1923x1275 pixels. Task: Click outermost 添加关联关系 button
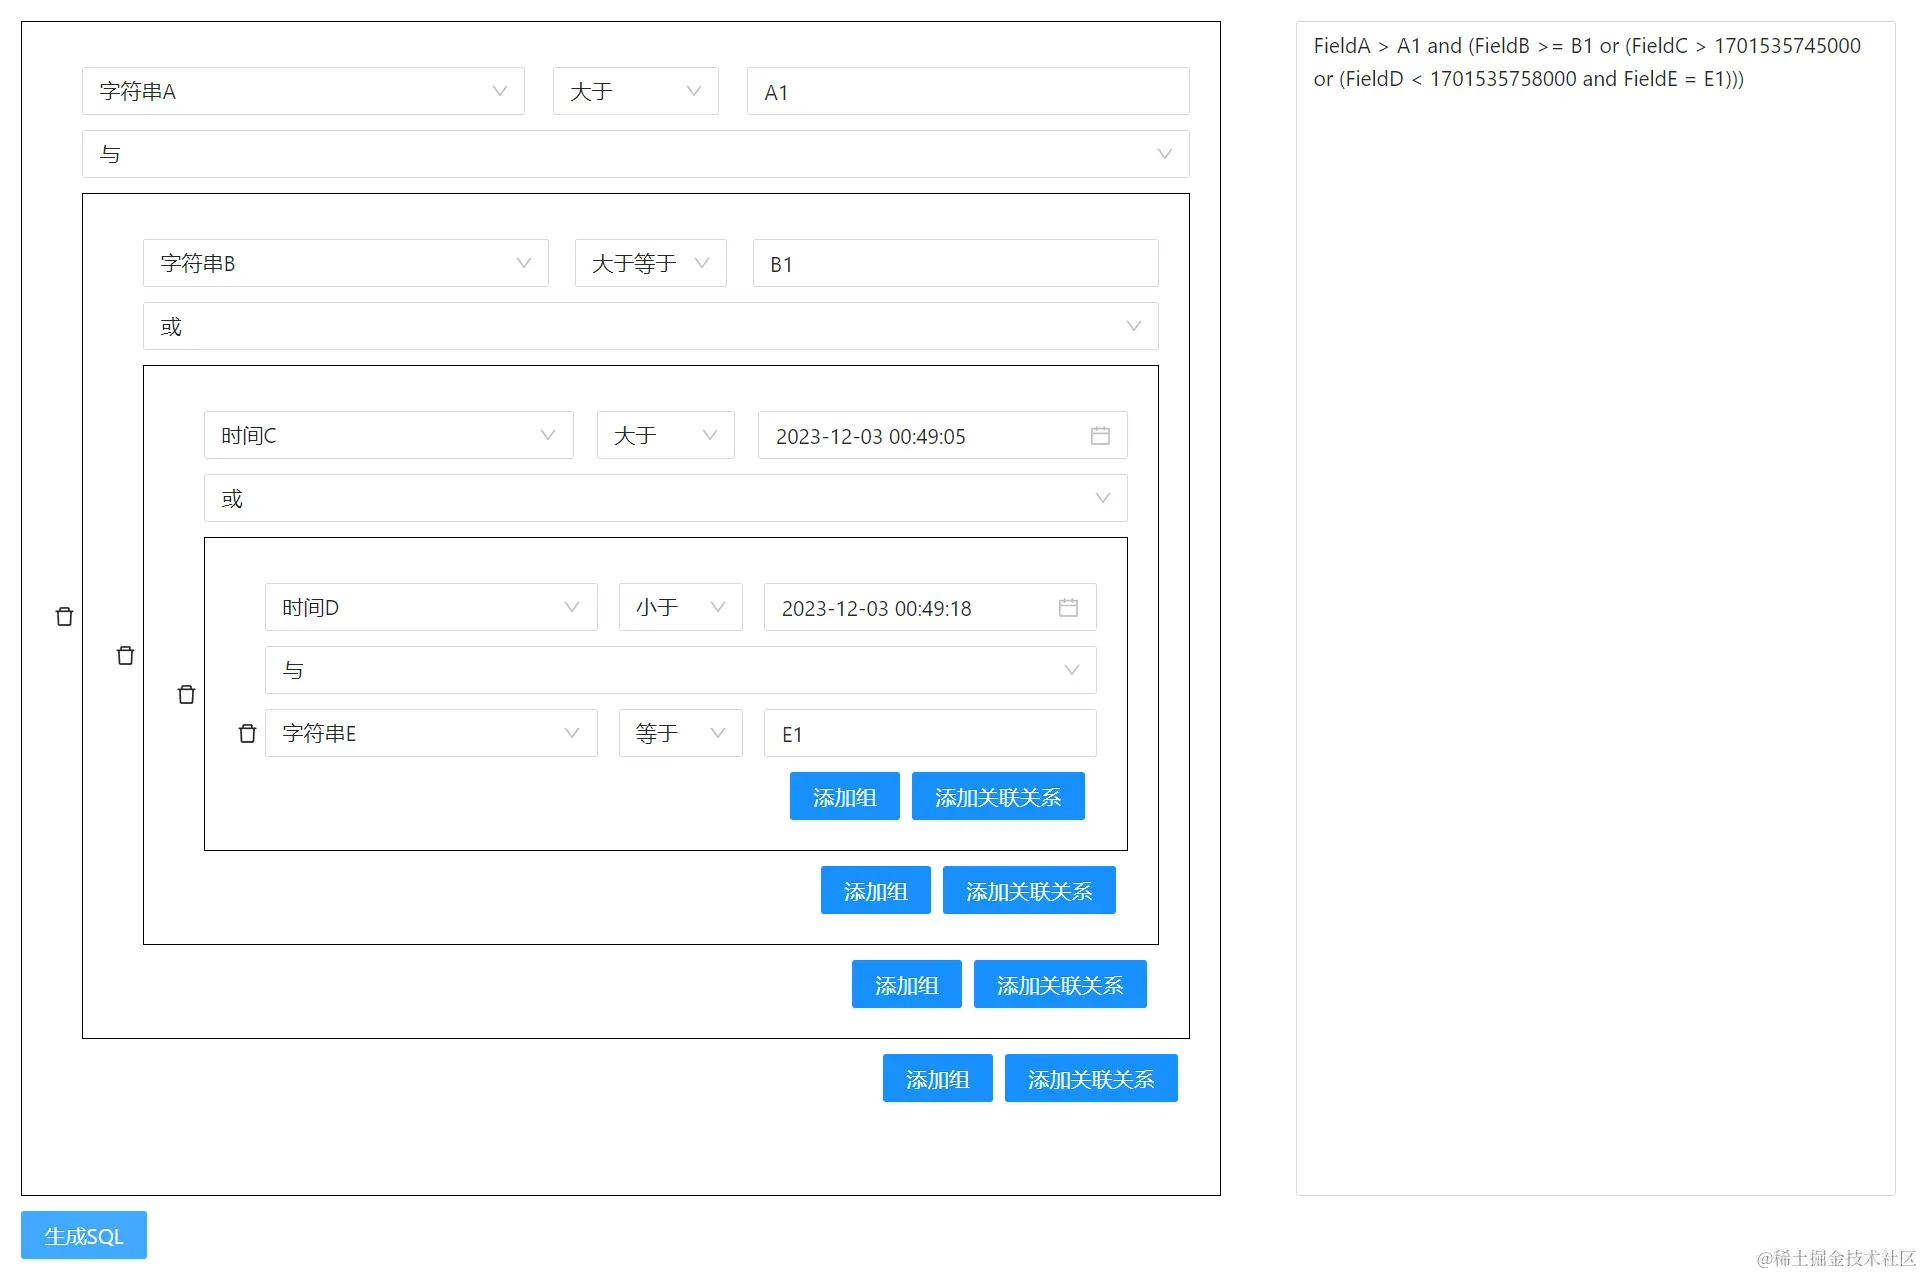pyautogui.click(x=1090, y=1079)
